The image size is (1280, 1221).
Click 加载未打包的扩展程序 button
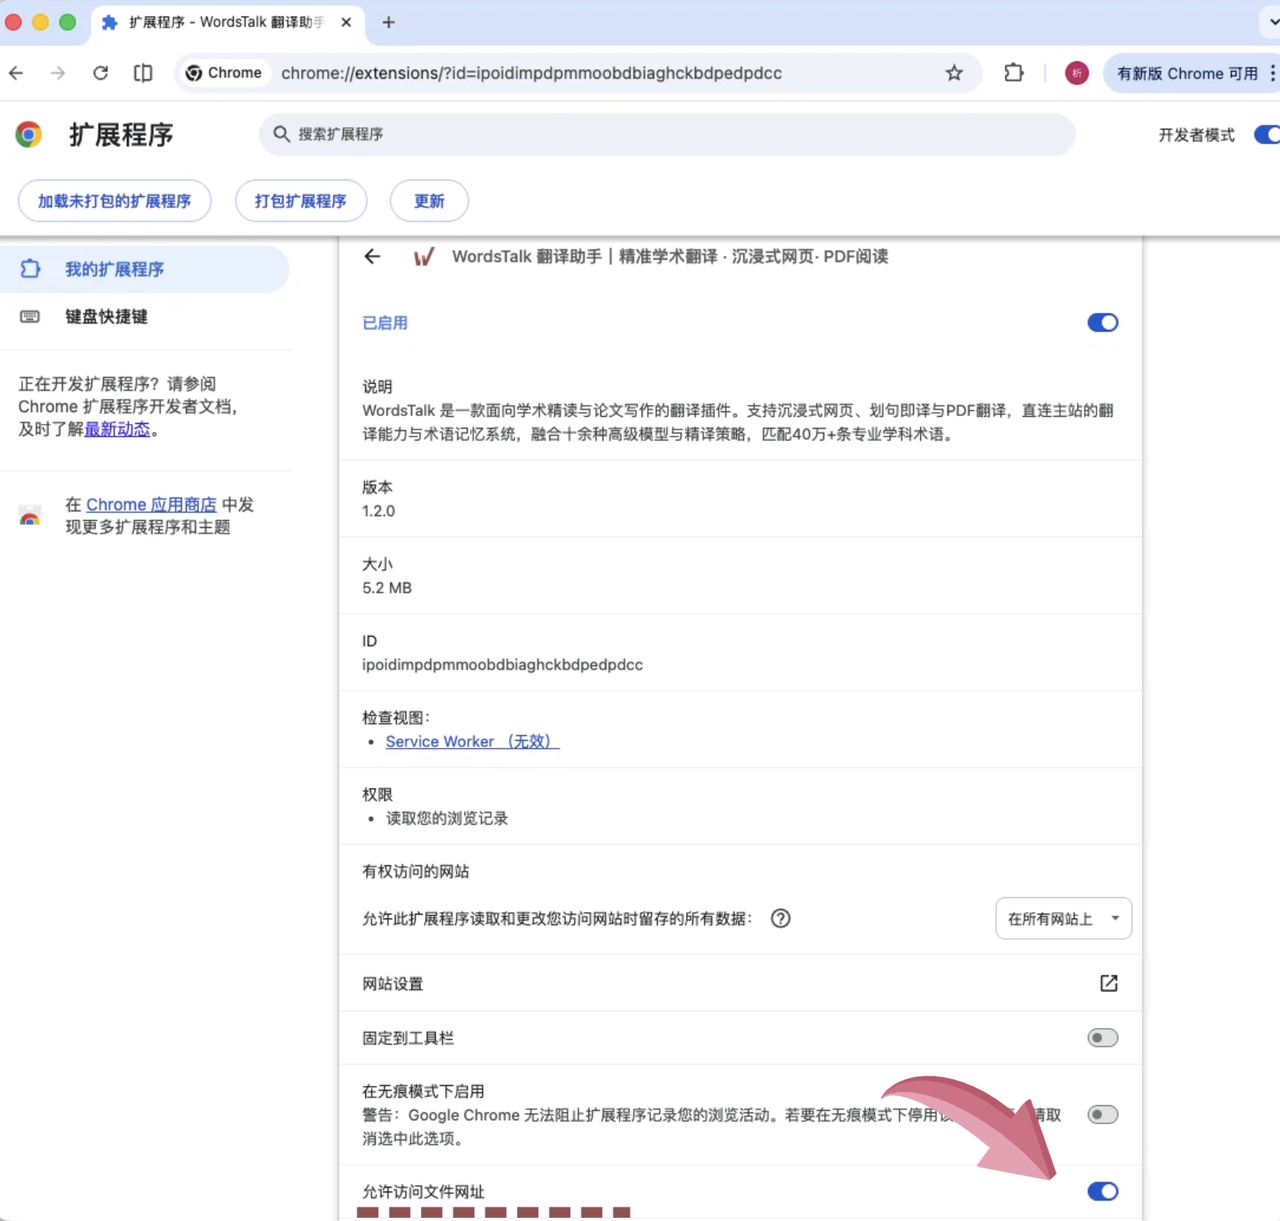click(x=115, y=201)
